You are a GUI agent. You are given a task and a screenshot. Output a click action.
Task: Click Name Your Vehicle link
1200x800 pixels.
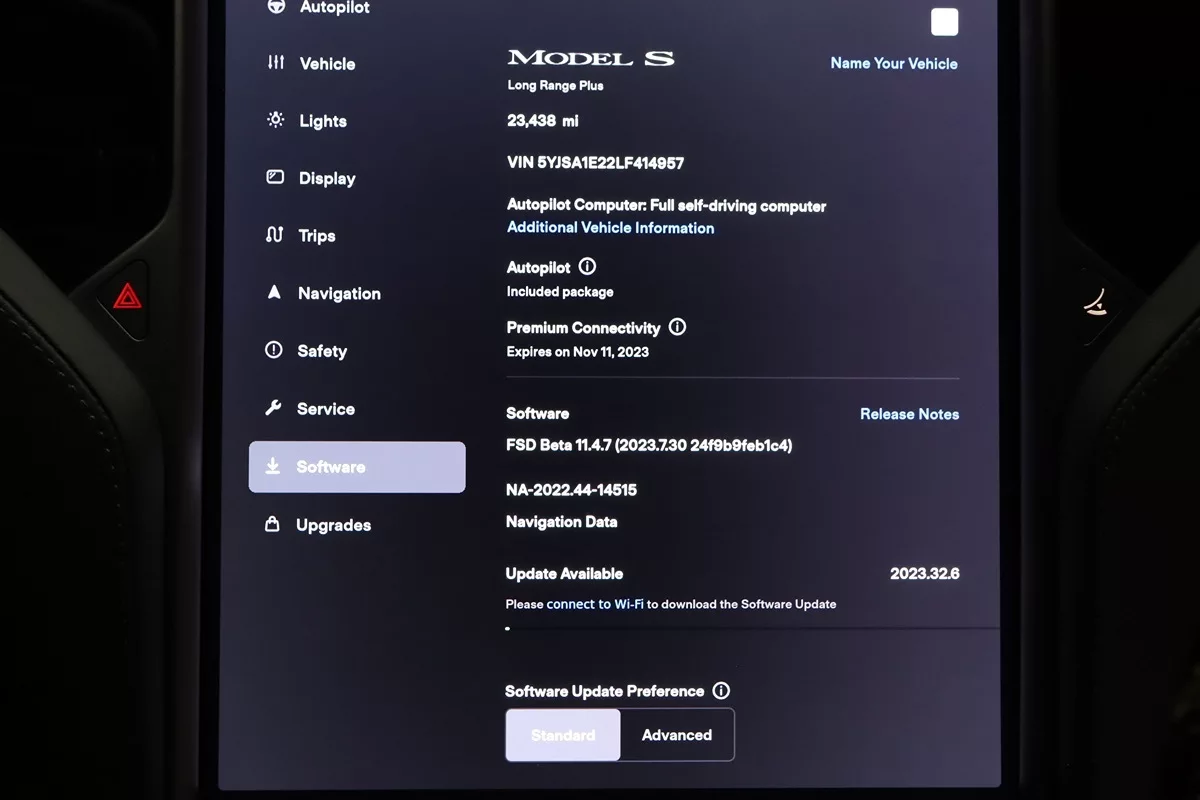click(x=893, y=63)
